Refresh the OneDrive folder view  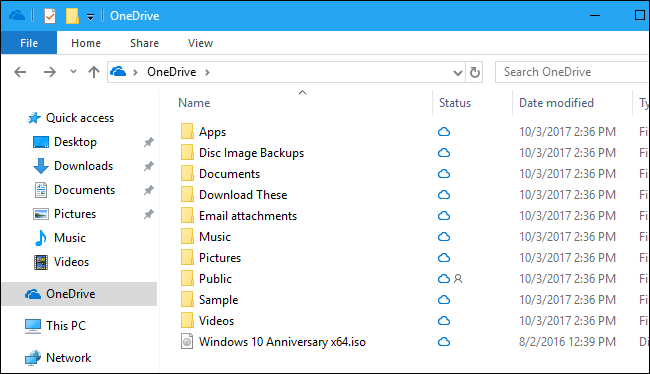pyautogui.click(x=475, y=73)
